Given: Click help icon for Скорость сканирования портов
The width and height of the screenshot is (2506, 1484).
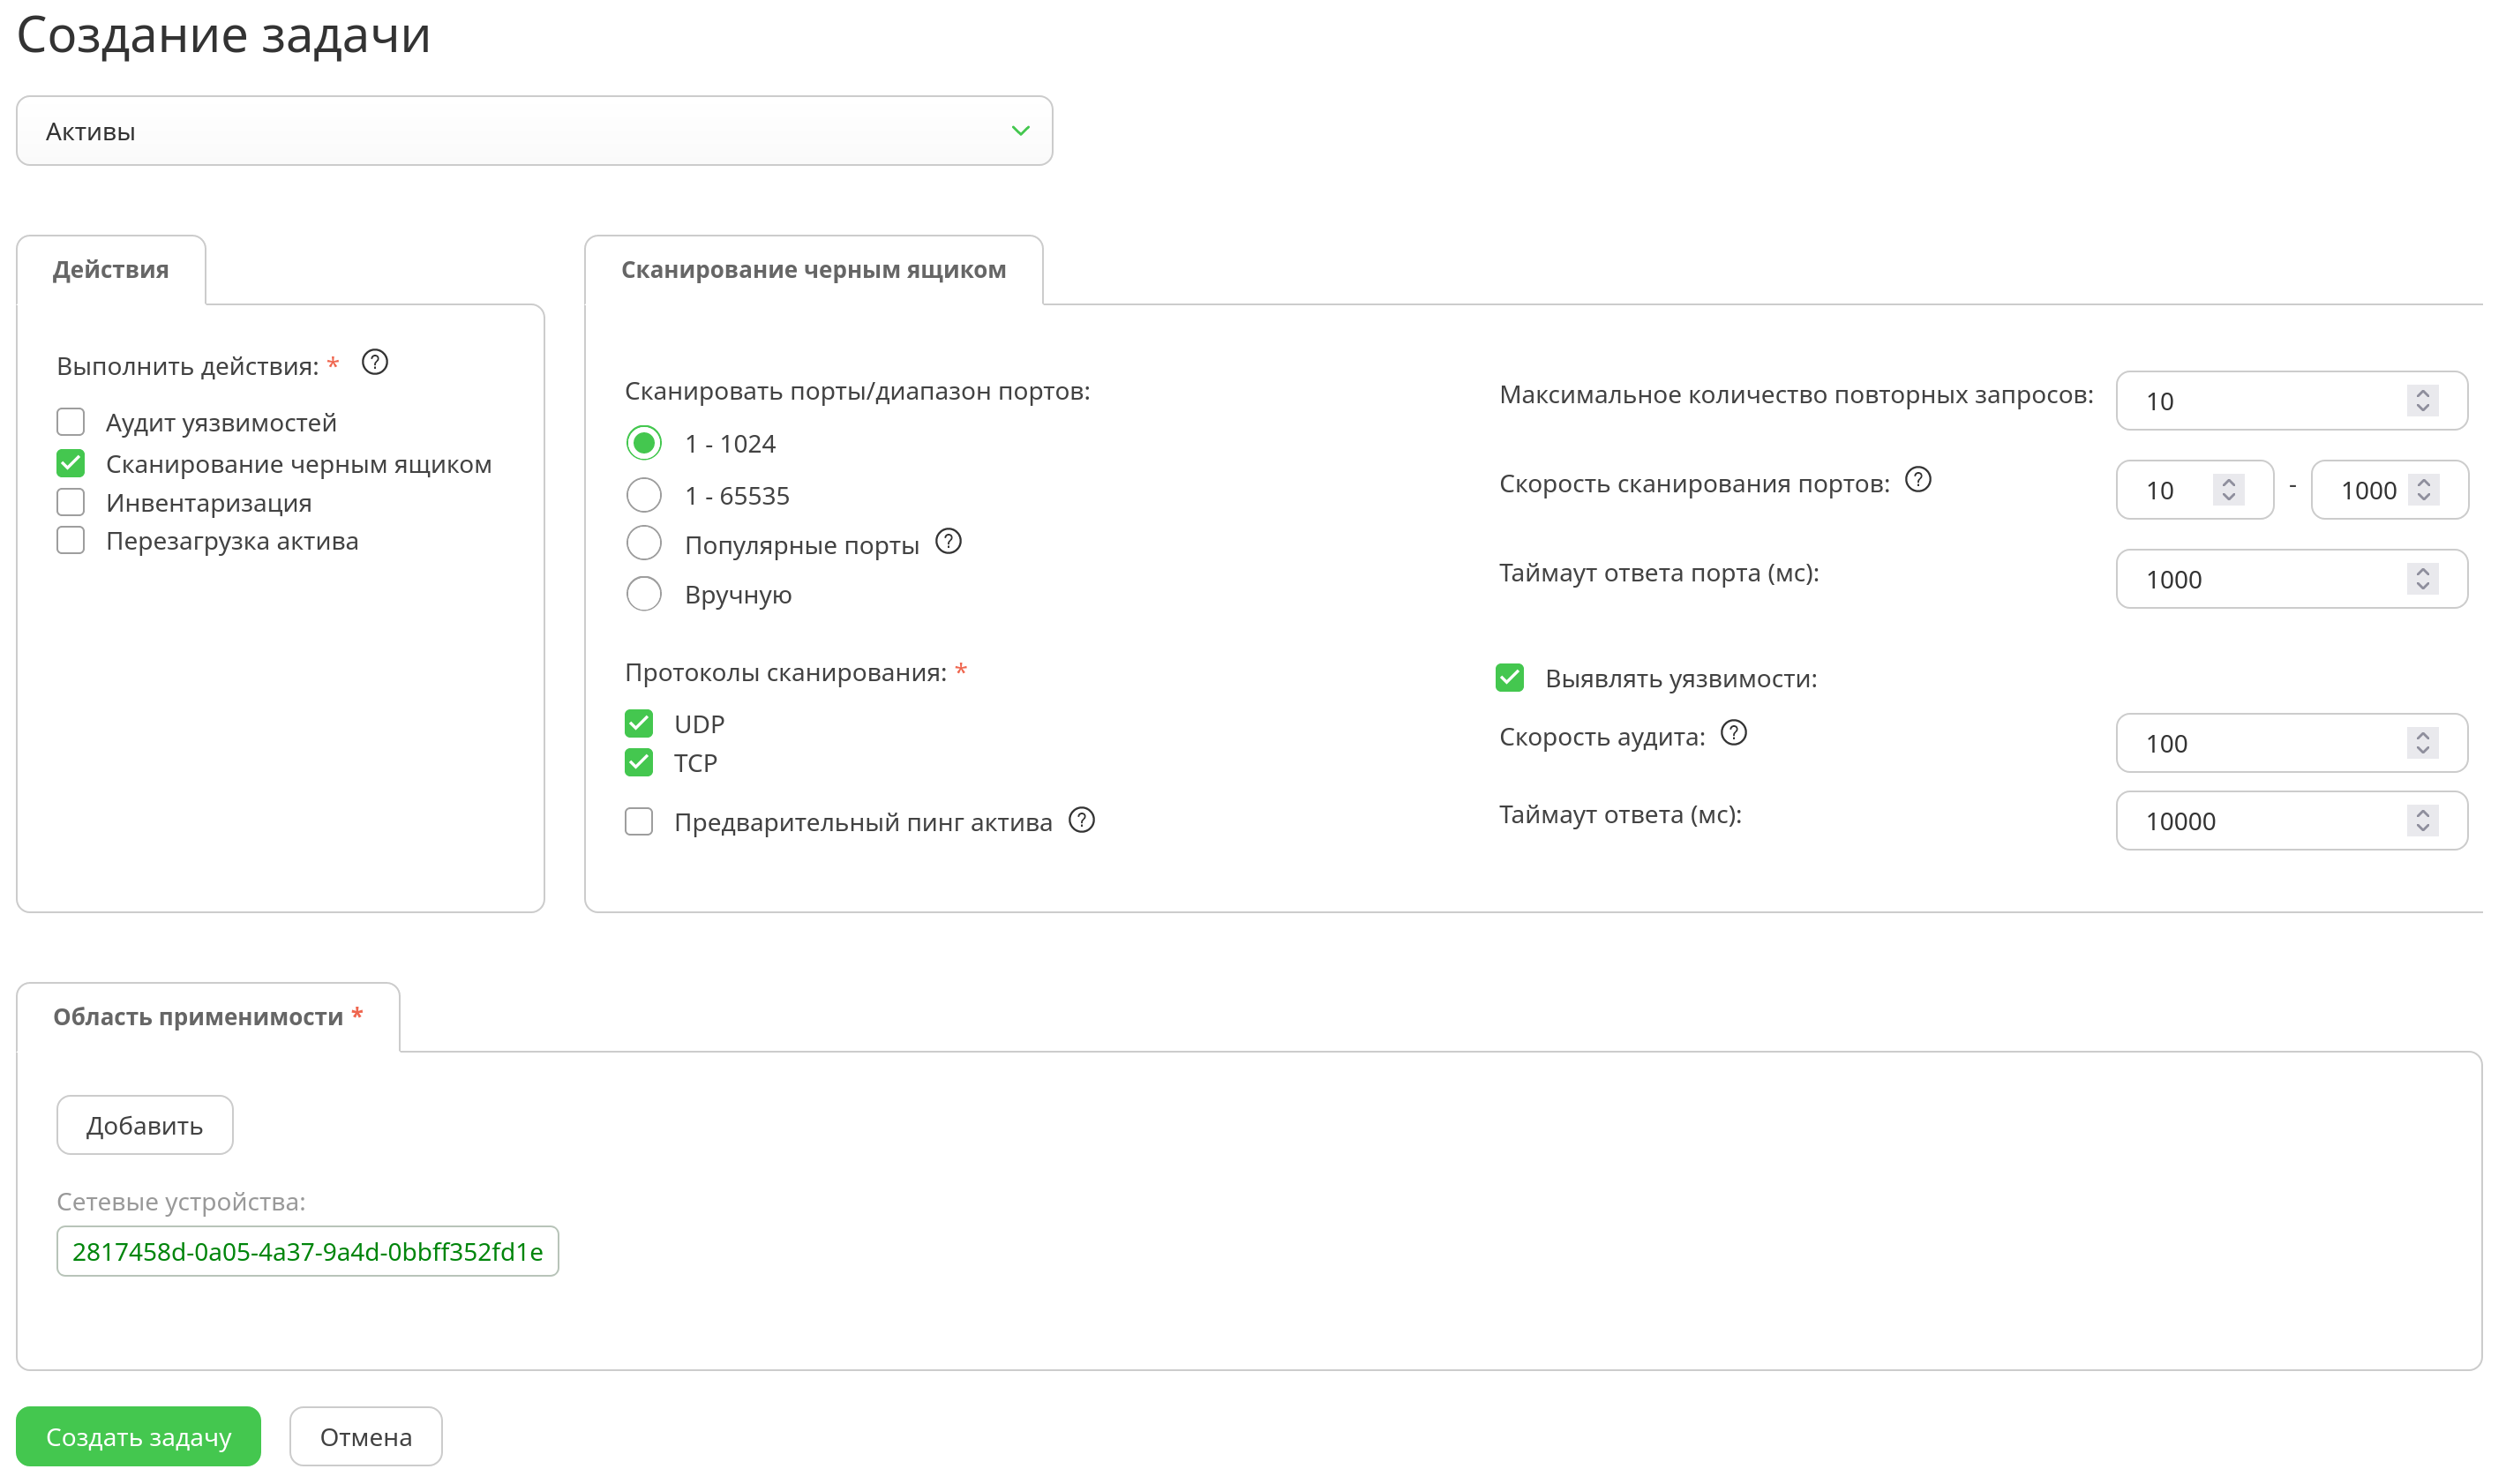Looking at the screenshot, I should coord(1917,480).
